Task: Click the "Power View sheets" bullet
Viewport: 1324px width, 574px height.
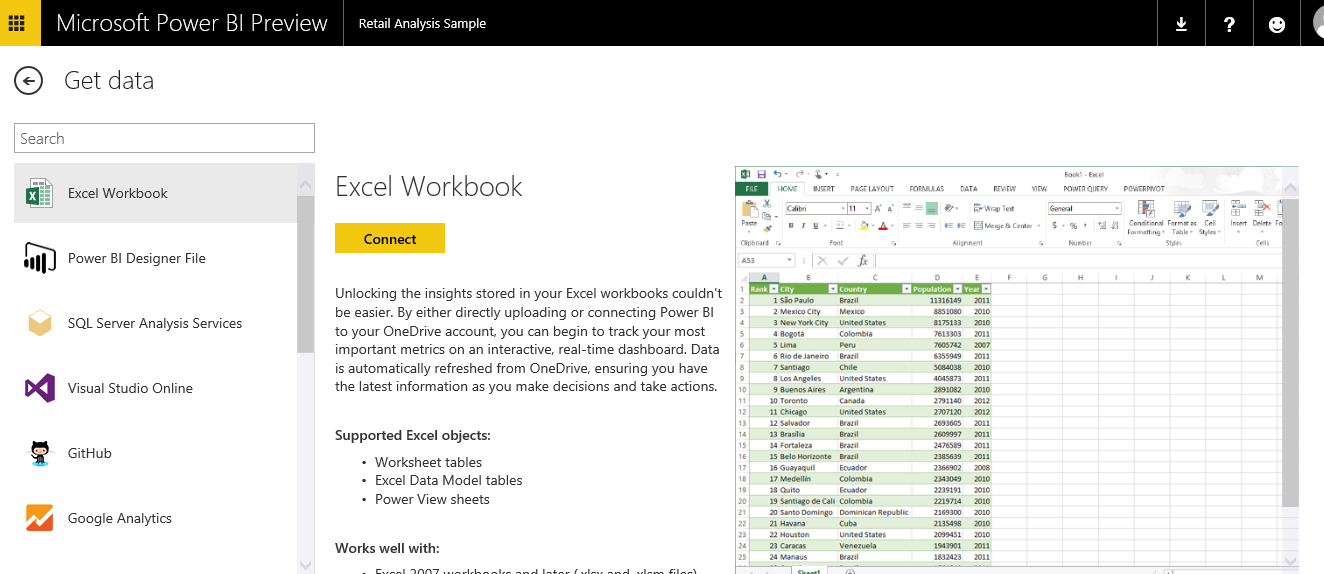Action: (432, 499)
